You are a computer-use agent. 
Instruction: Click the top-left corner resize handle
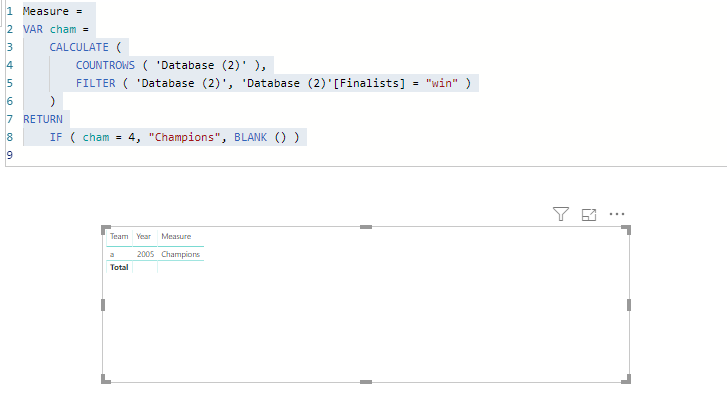[x=106, y=230]
